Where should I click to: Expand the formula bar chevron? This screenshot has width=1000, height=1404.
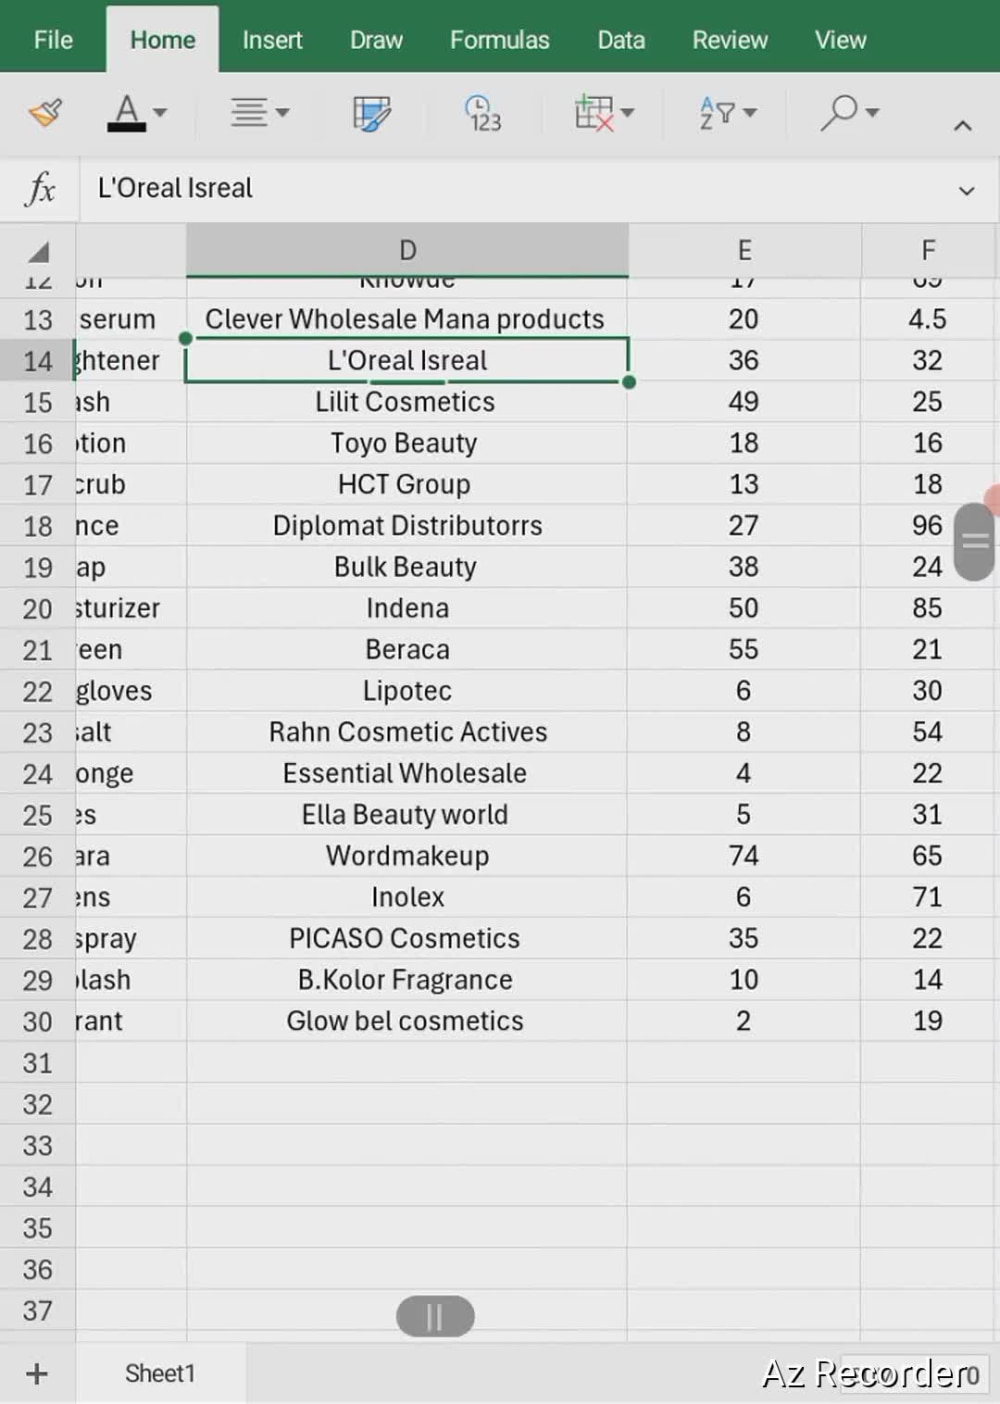966,191
